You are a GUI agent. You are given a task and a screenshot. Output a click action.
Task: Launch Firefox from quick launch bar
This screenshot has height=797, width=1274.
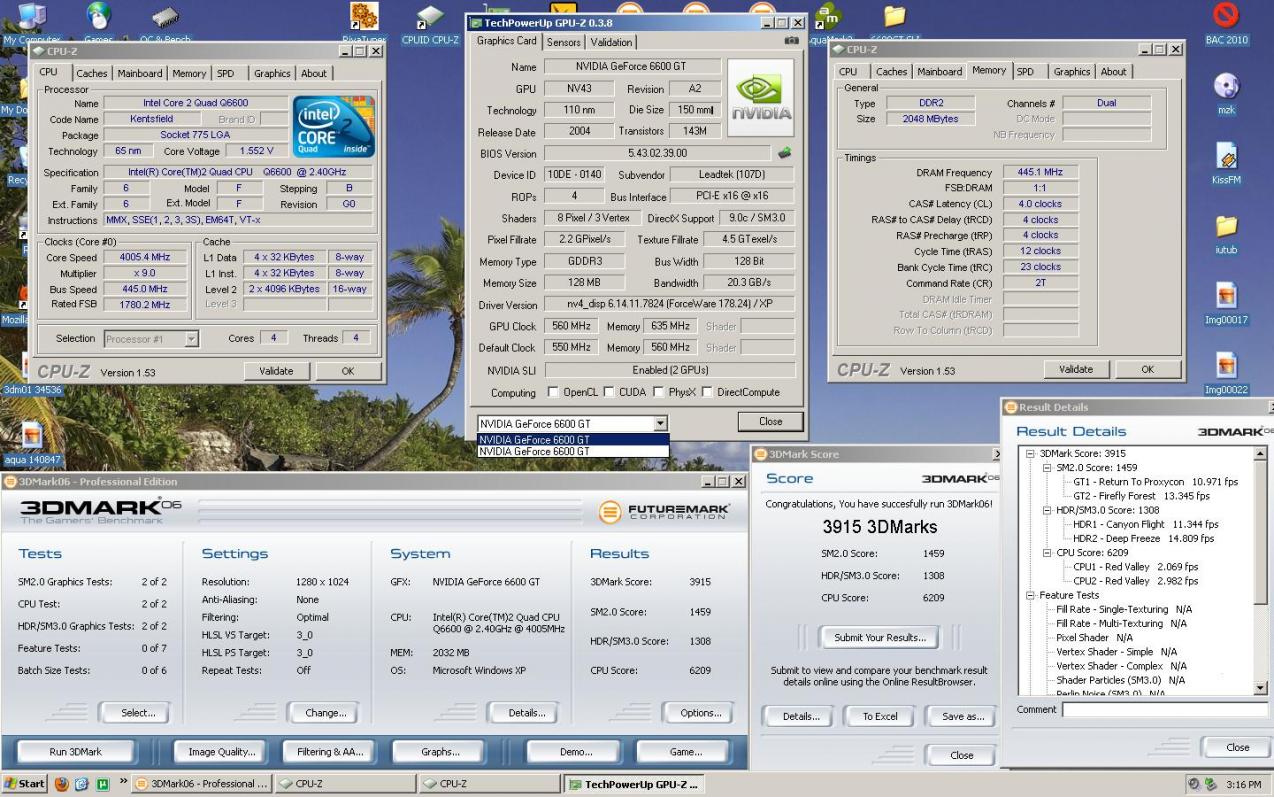(x=62, y=784)
